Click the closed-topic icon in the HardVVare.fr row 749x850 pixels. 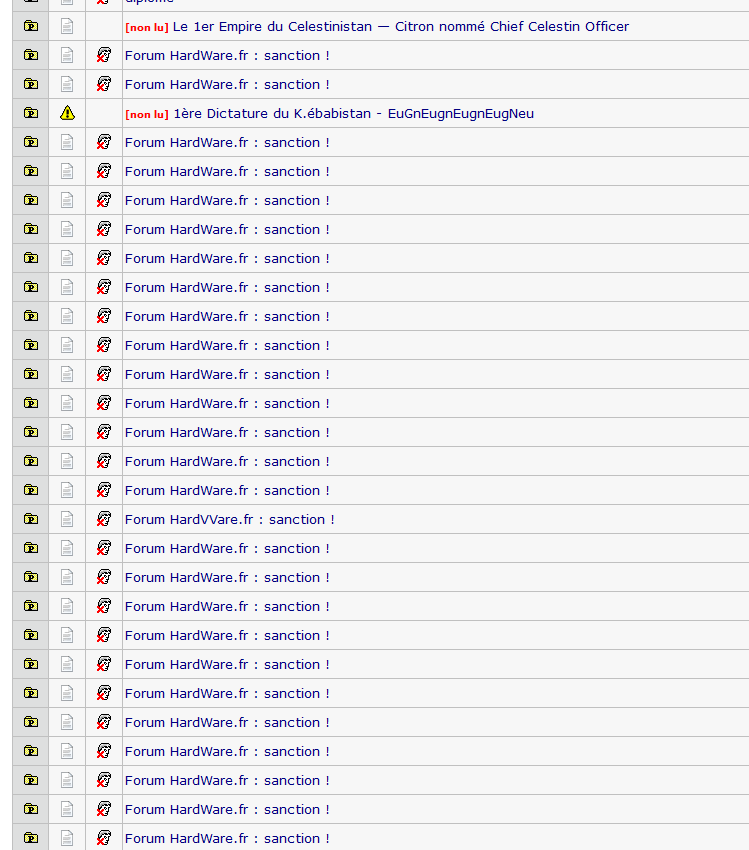tap(104, 519)
